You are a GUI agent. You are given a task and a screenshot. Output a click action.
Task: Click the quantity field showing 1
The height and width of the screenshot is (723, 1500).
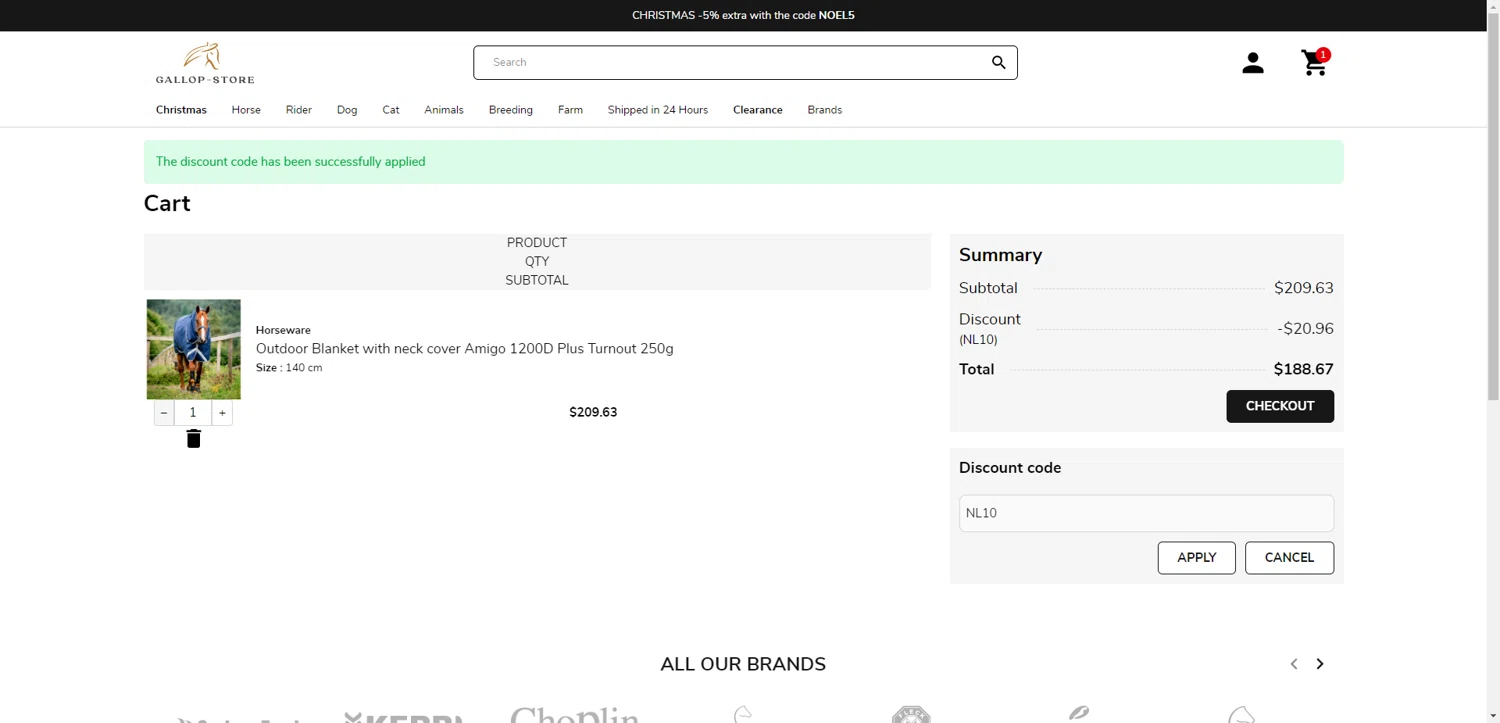193,413
